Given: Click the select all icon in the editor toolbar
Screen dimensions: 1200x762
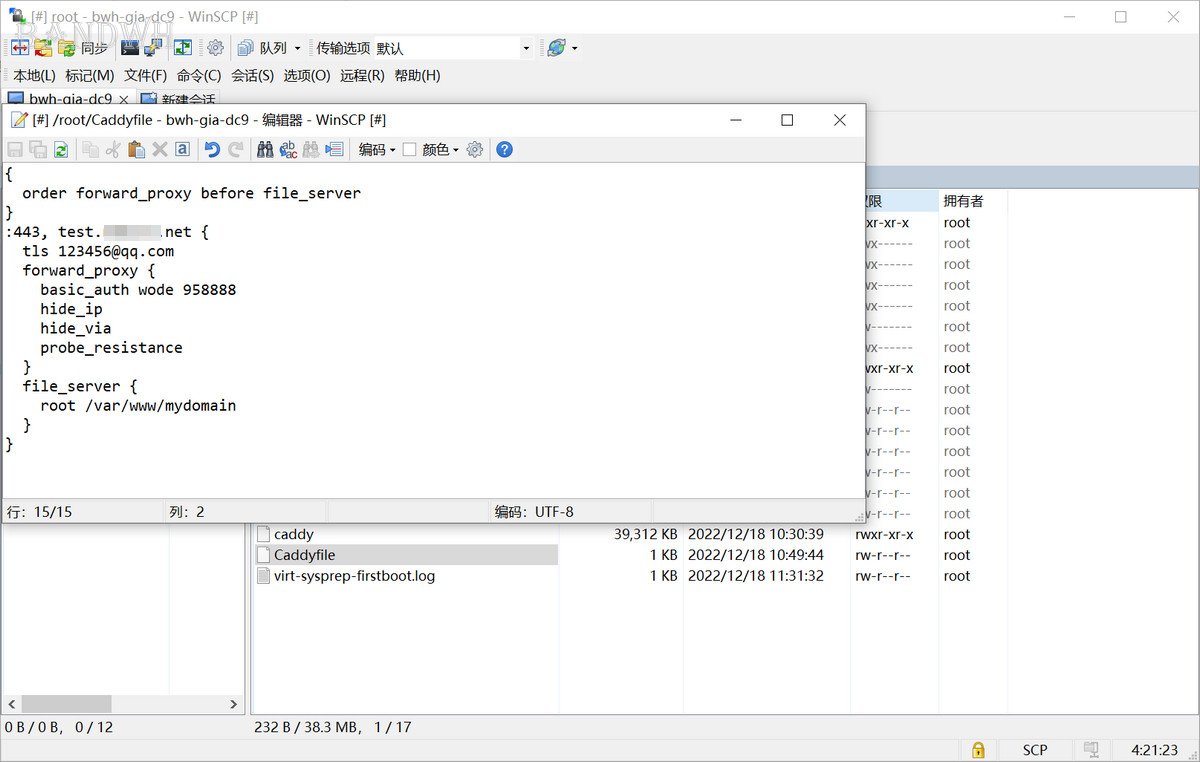Looking at the screenshot, I should [183, 149].
